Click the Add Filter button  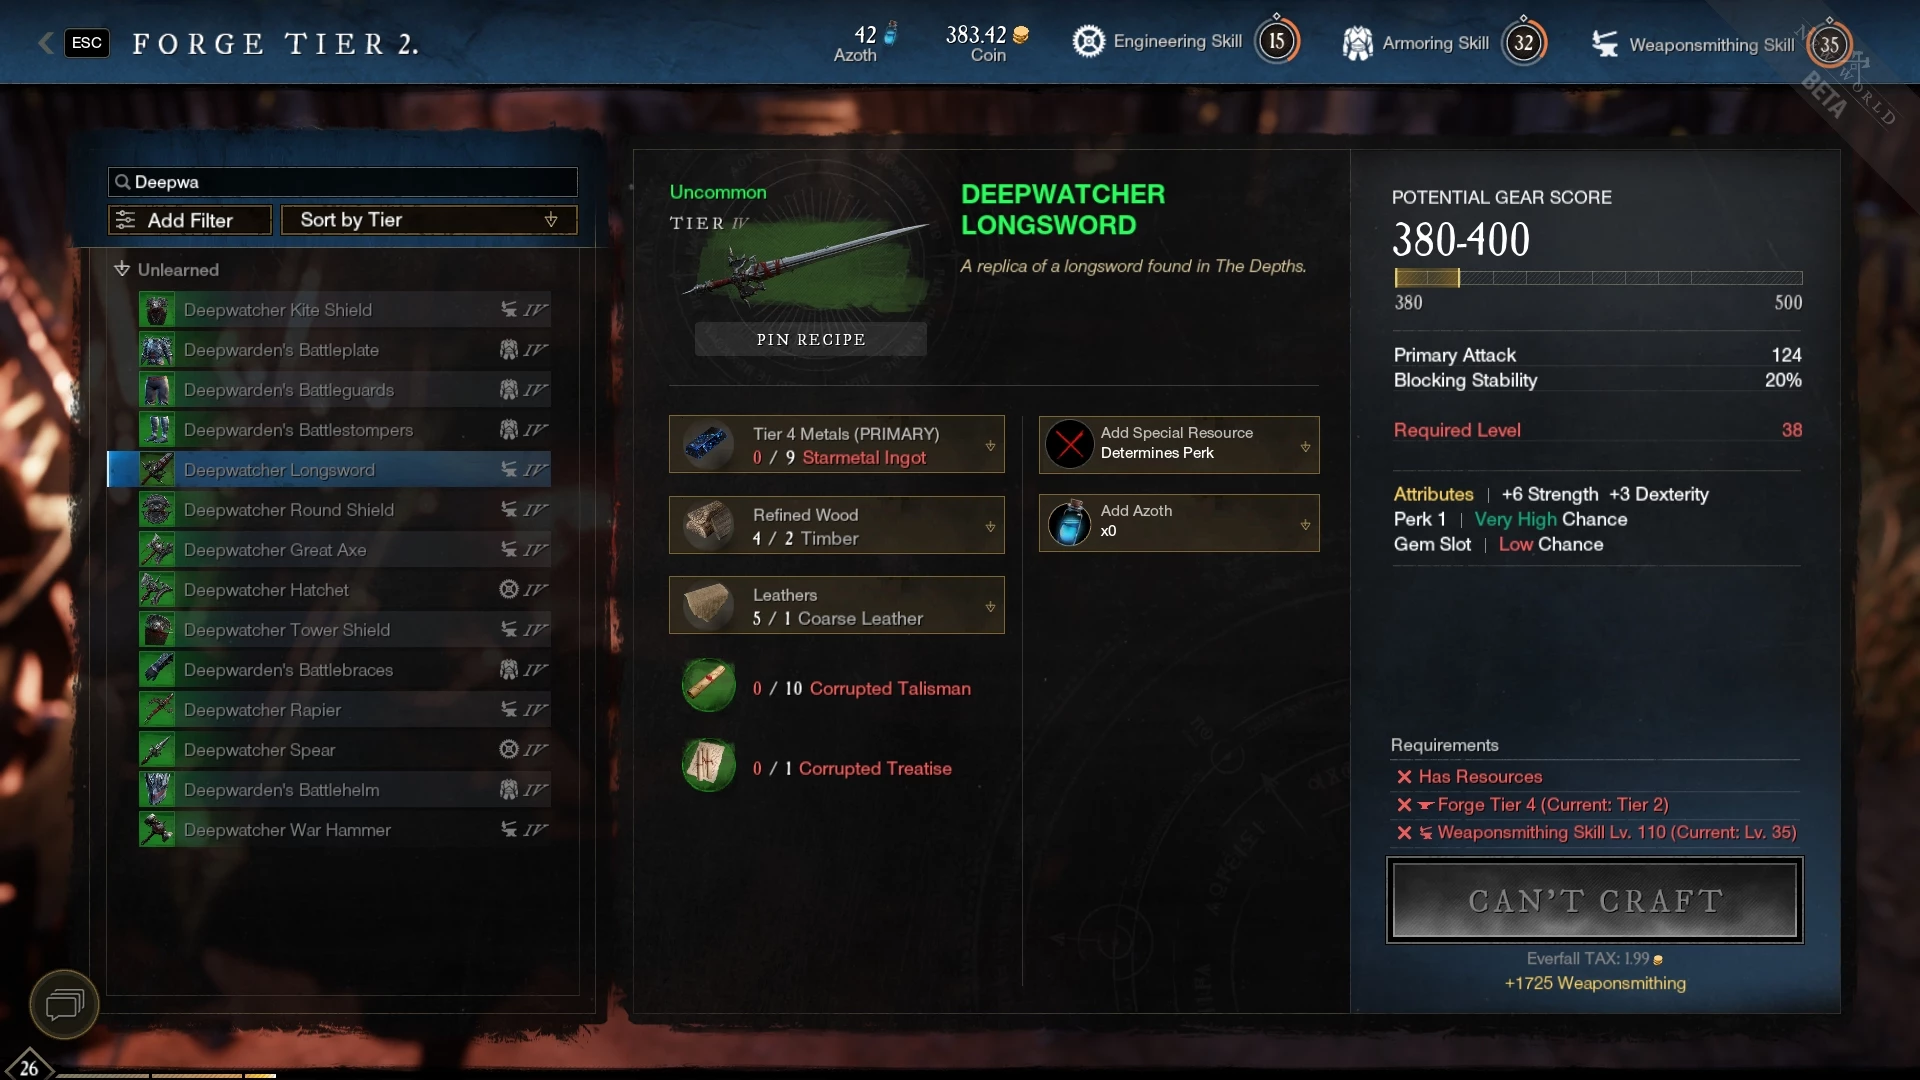click(x=190, y=220)
